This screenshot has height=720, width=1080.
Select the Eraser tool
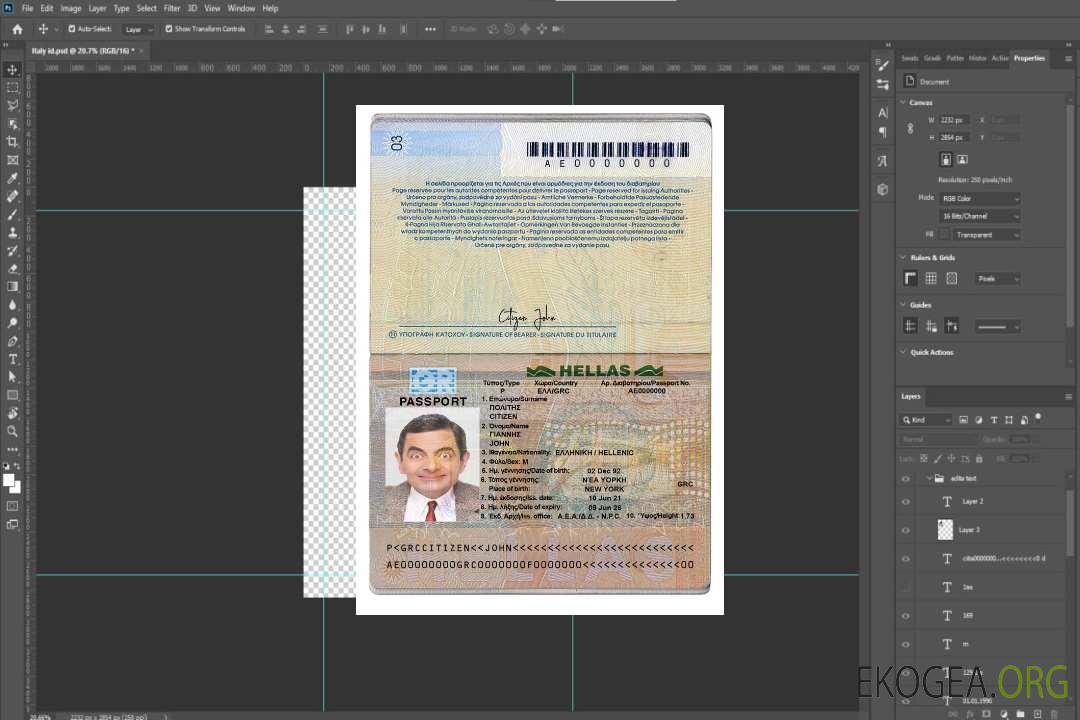click(12, 269)
